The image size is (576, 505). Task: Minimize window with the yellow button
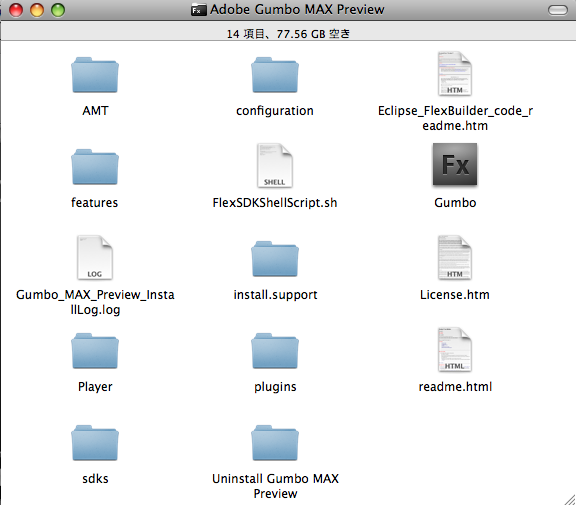[x=37, y=10]
